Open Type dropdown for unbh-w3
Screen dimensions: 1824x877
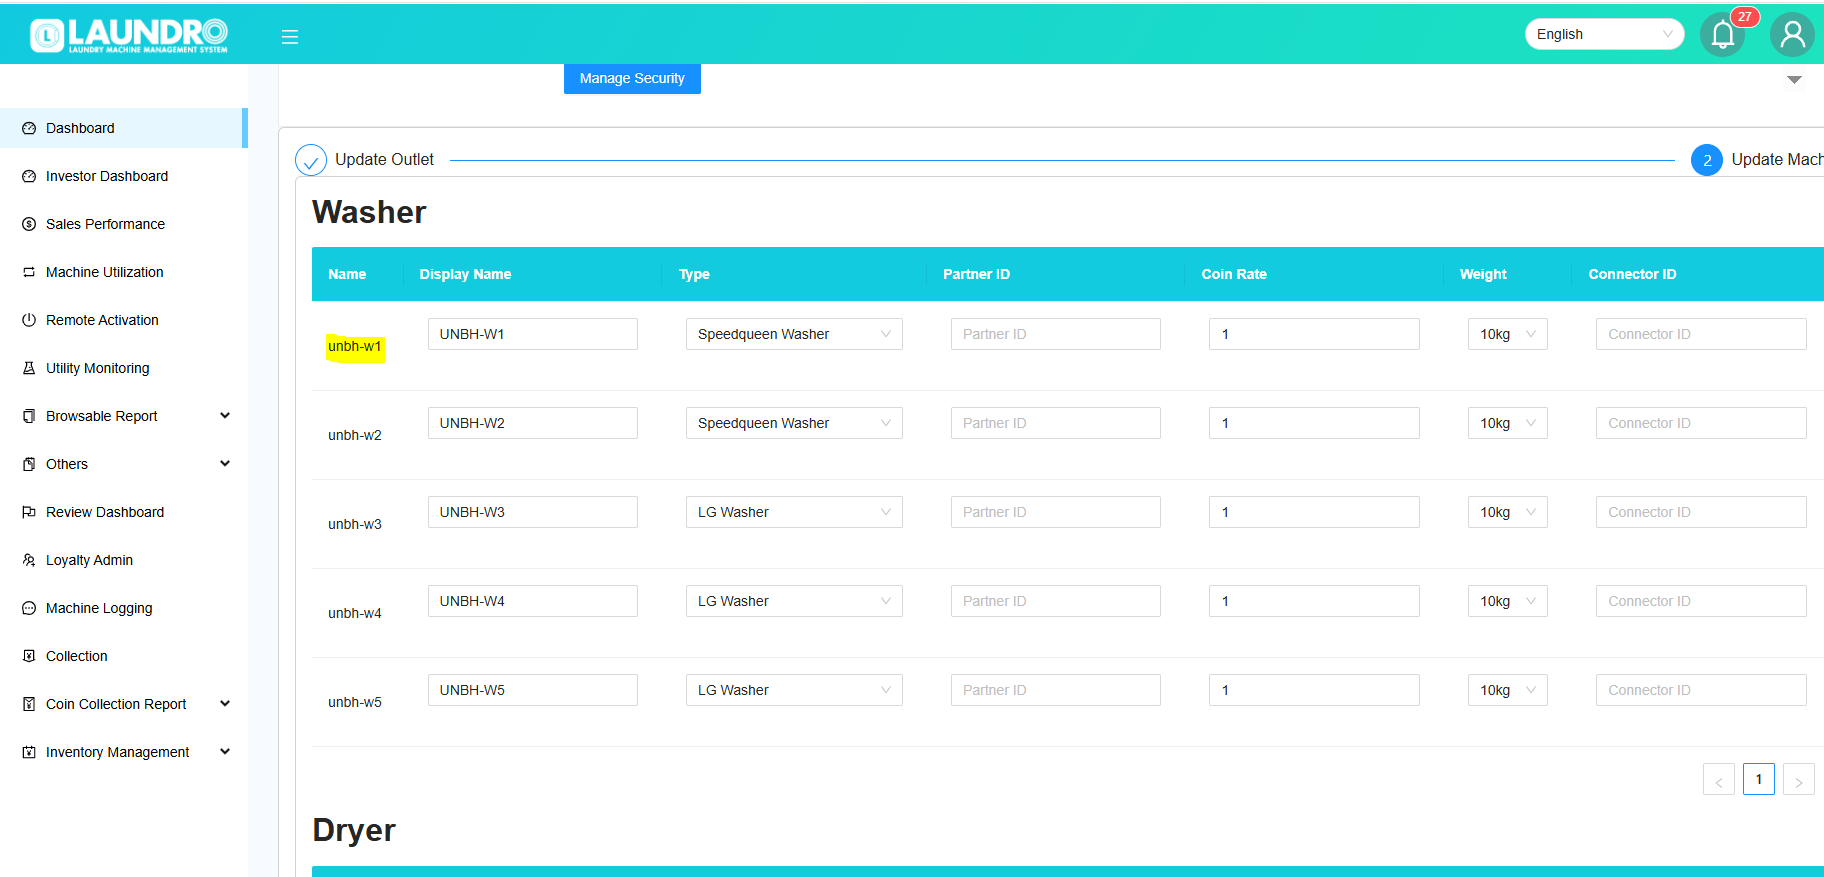point(794,512)
